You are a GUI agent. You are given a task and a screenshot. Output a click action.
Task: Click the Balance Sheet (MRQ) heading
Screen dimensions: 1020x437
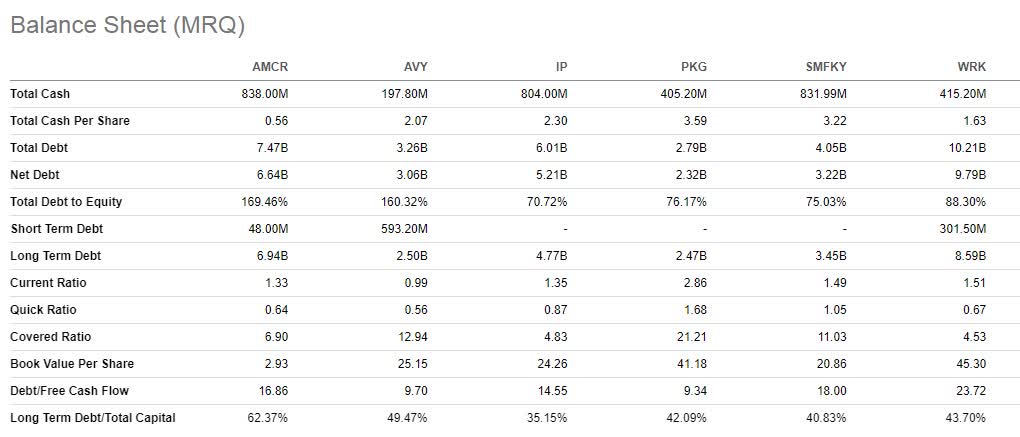pyautogui.click(x=128, y=25)
